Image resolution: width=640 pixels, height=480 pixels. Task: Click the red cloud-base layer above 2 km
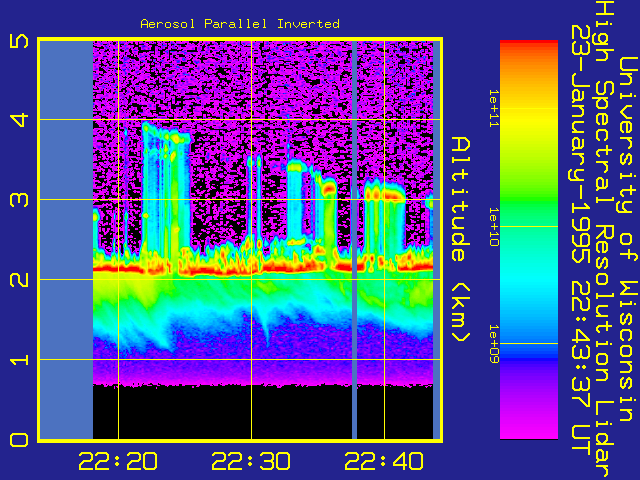tap(261, 269)
